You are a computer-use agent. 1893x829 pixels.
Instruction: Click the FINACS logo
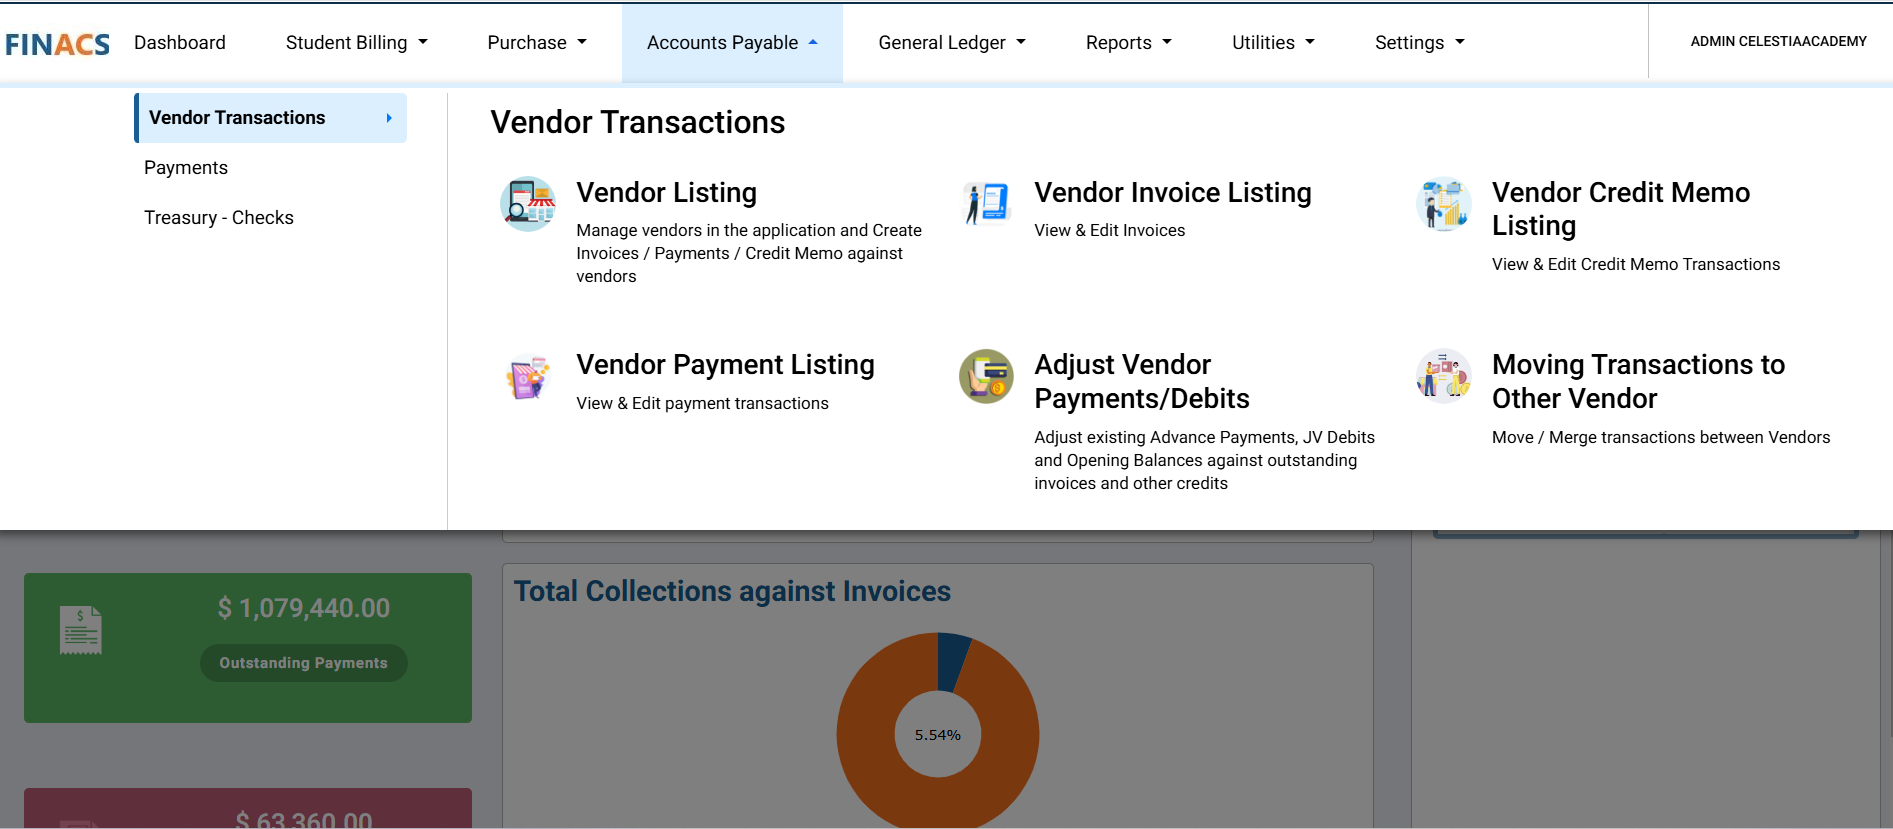(x=57, y=44)
